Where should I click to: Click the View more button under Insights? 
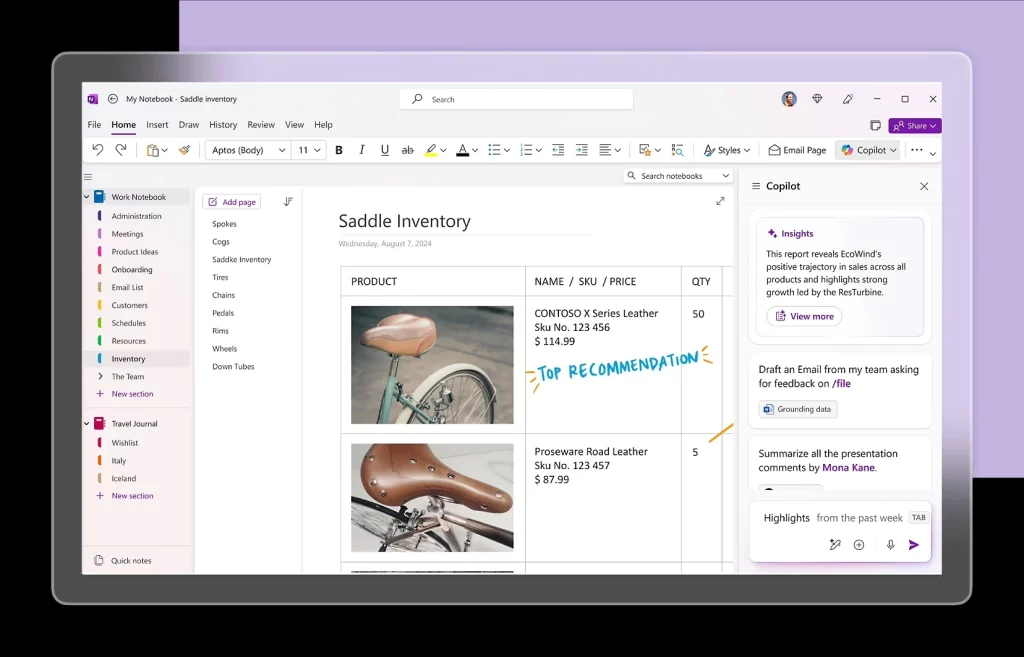coord(803,316)
